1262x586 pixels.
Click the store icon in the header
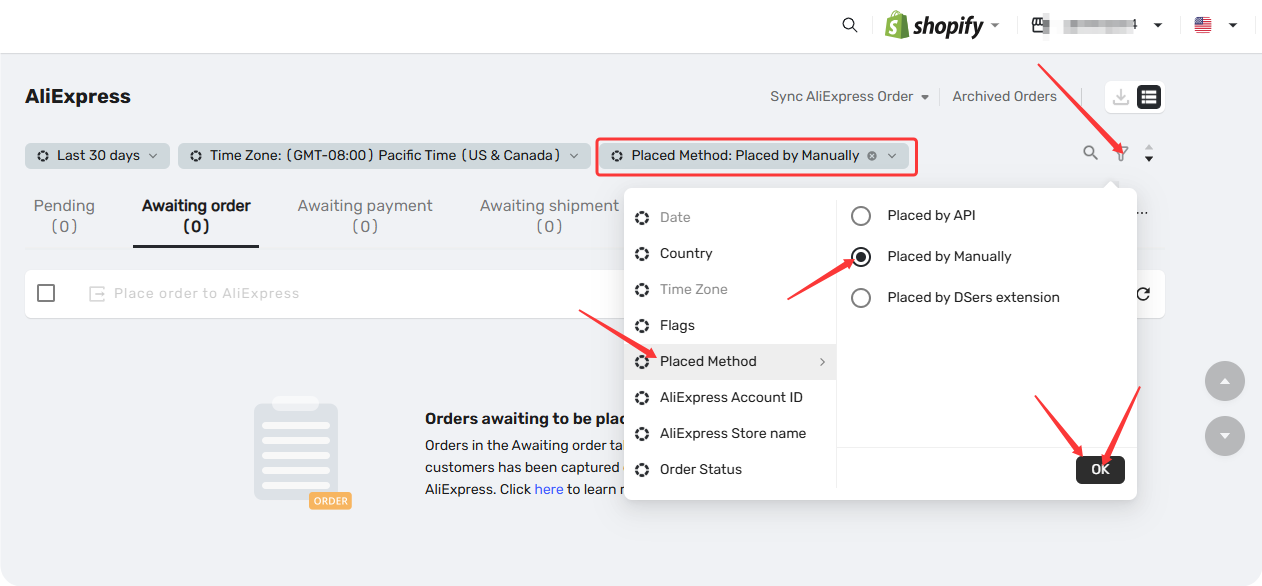[1041, 25]
